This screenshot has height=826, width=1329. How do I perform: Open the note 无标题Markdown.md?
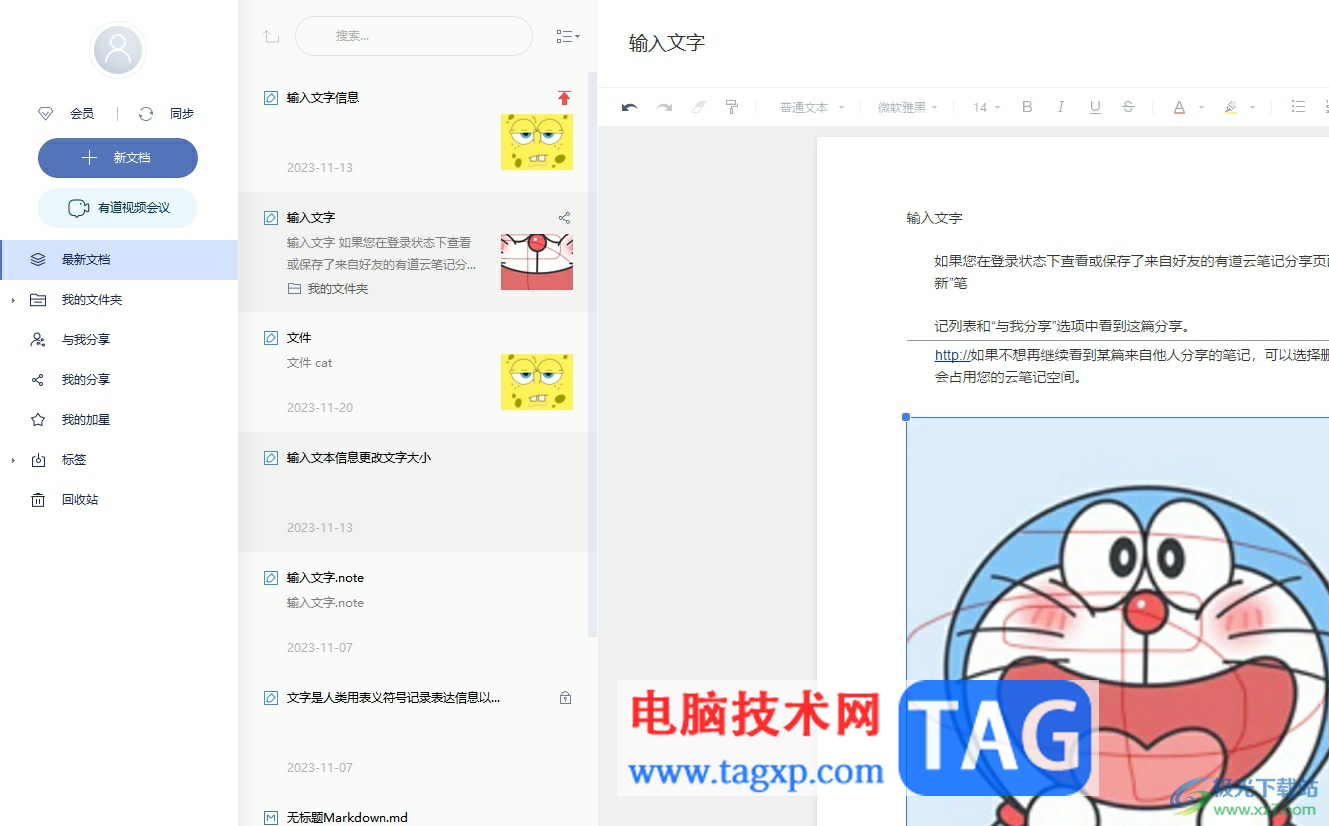pos(413,809)
